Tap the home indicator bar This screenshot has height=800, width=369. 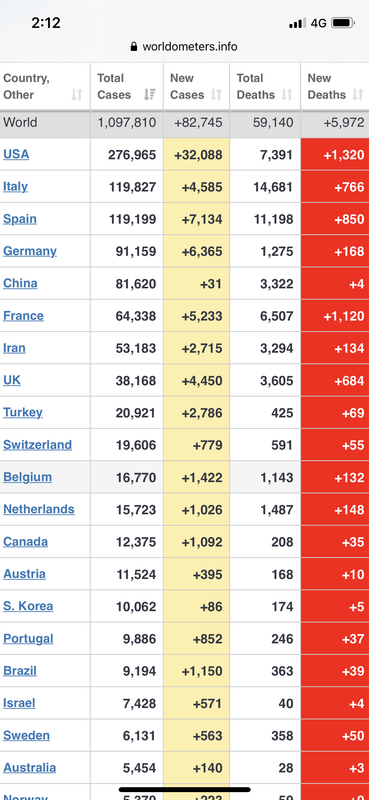click(x=185, y=790)
